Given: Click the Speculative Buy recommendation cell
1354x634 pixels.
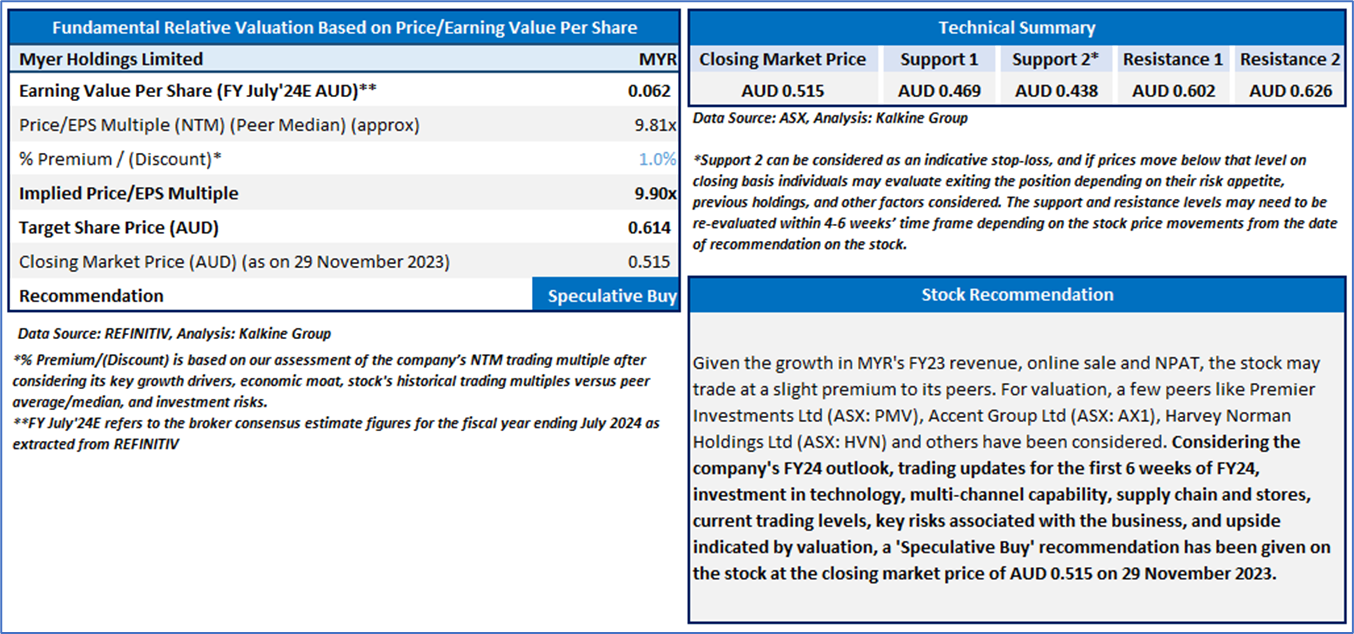Looking at the screenshot, I should [606, 296].
